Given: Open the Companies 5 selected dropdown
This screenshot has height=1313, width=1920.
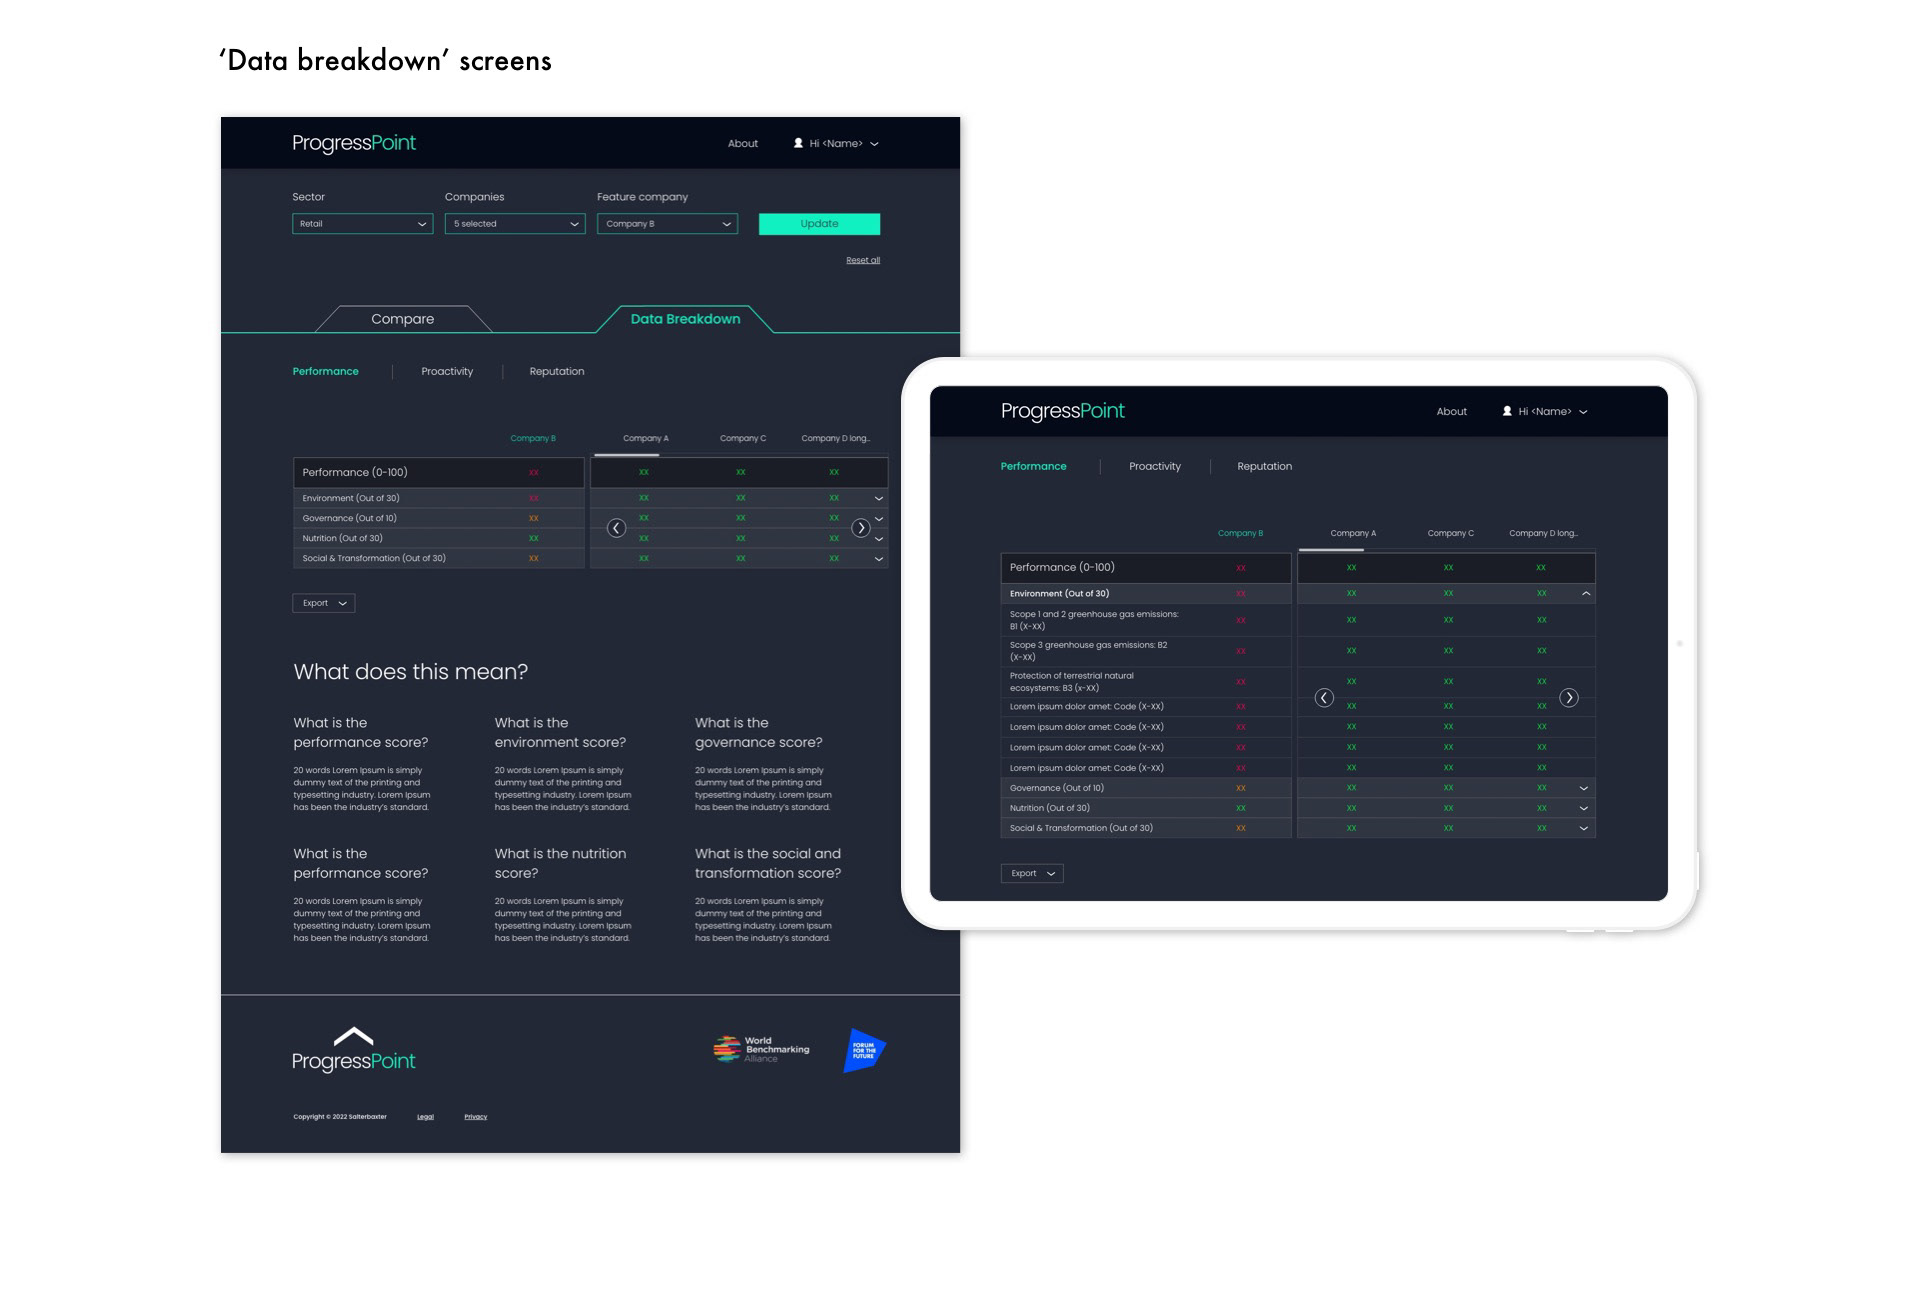Looking at the screenshot, I should 515,224.
